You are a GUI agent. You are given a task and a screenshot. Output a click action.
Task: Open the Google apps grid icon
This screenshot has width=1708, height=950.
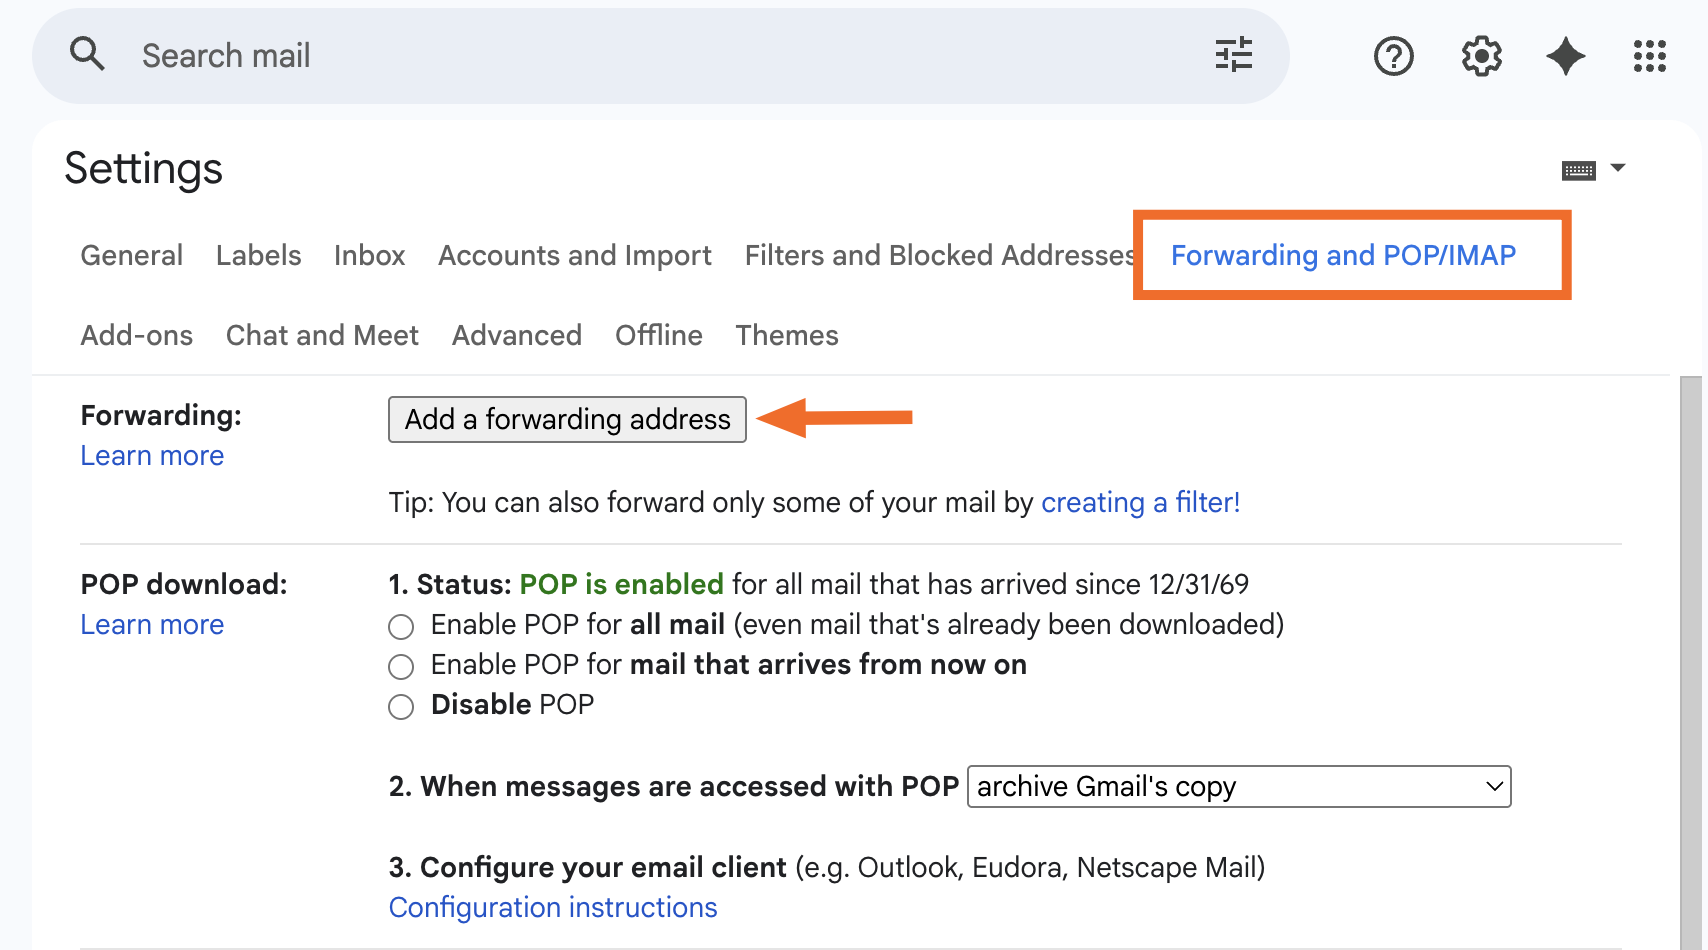[x=1649, y=56]
